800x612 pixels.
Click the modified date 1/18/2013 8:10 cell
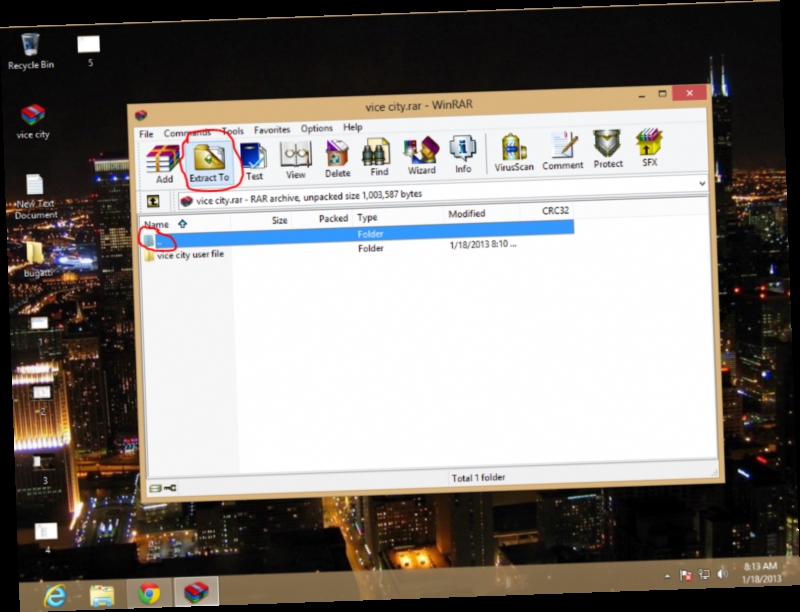click(x=483, y=244)
